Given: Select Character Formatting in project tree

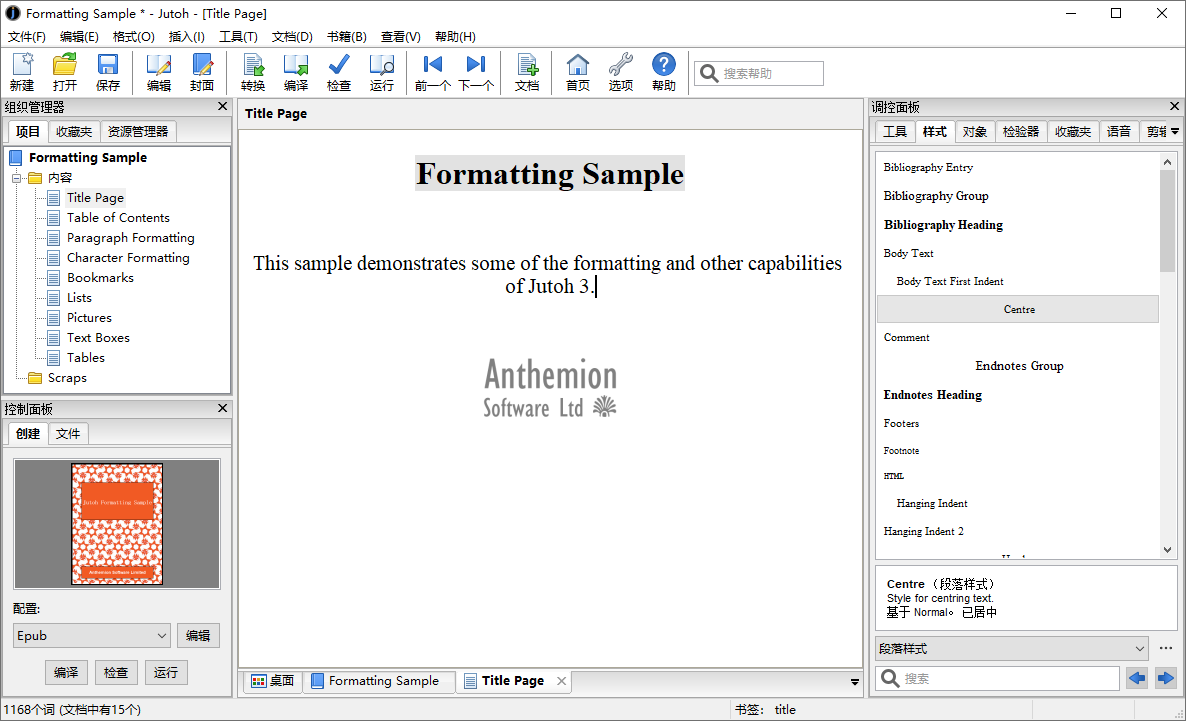Looking at the screenshot, I should pyautogui.click(x=128, y=258).
